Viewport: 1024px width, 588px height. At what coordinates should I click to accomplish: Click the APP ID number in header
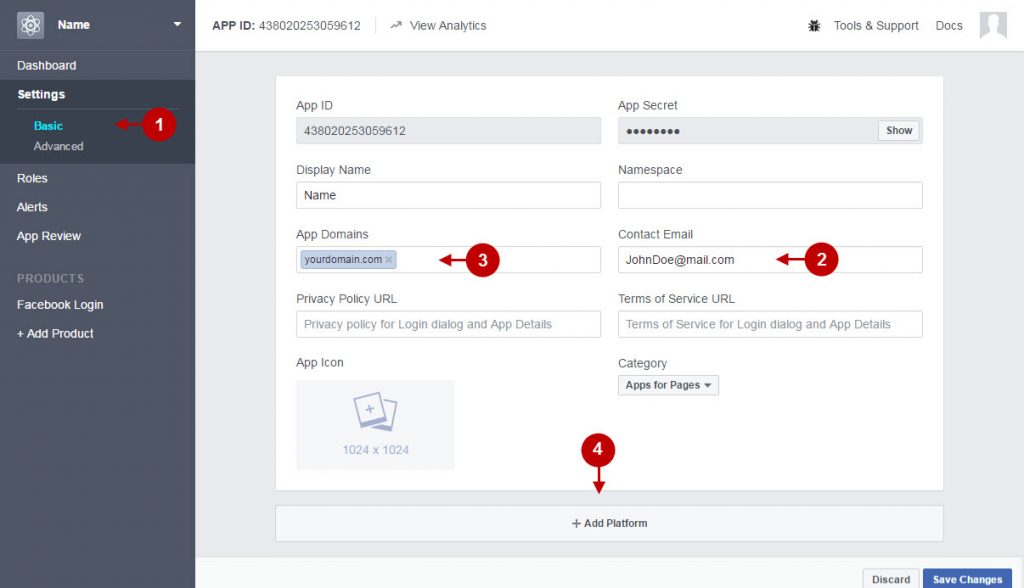pyautogui.click(x=310, y=25)
